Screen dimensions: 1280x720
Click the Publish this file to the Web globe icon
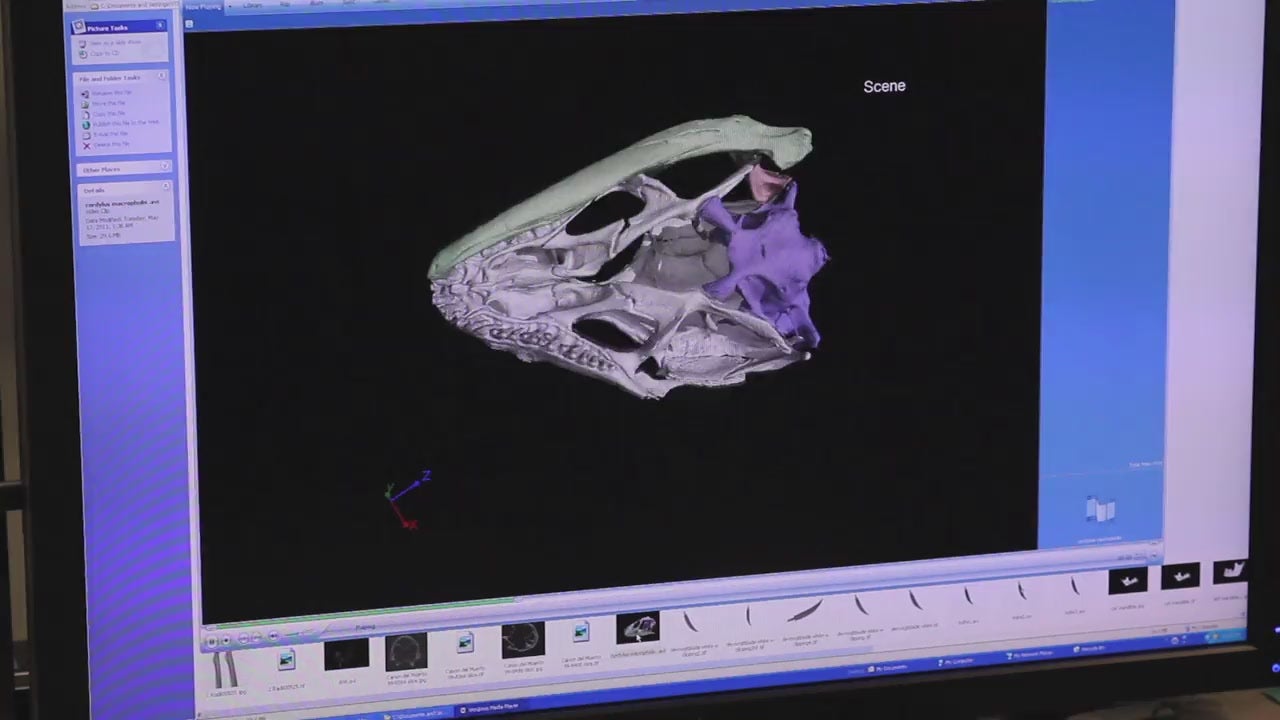click(86, 124)
